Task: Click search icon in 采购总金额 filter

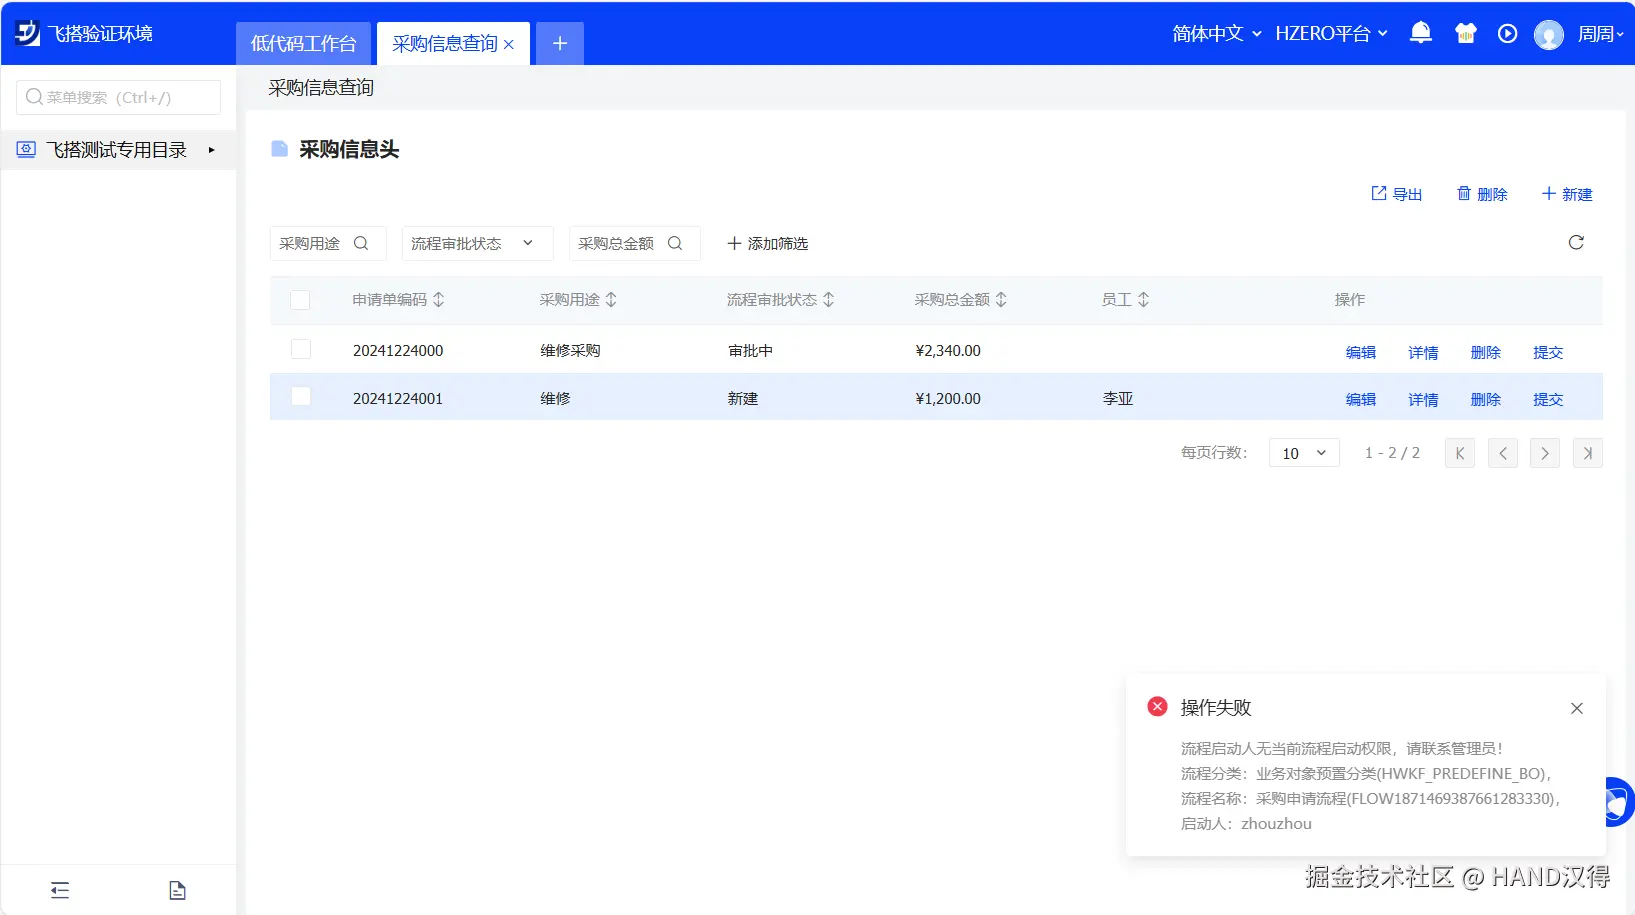Action: pos(675,243)
